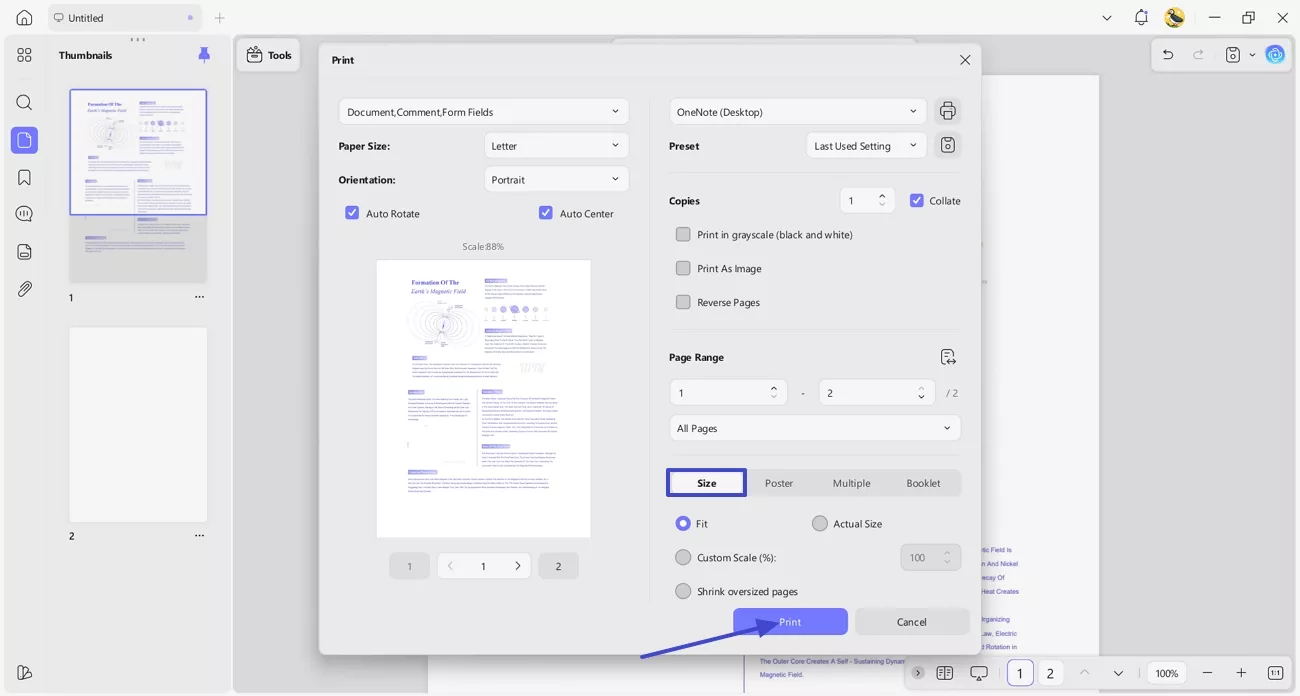The height and width of the screenshot is (696, 1300).
Task: Click the Print button
Action: pos(790,622)
